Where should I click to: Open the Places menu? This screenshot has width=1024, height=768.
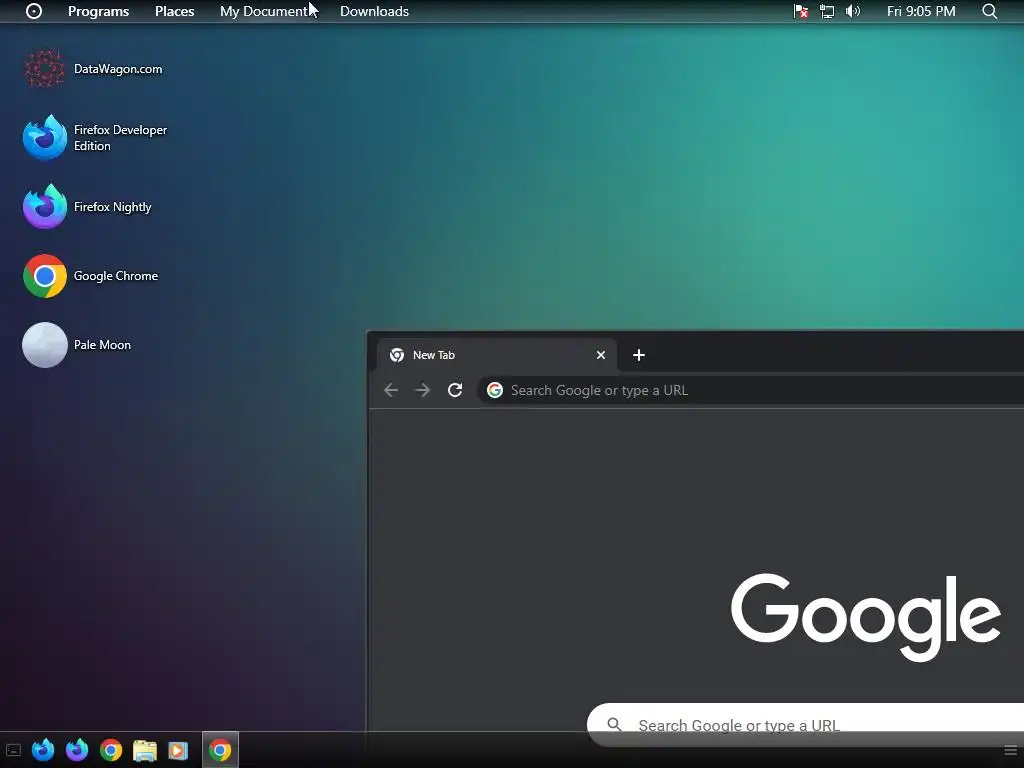(x=174, y=11)
